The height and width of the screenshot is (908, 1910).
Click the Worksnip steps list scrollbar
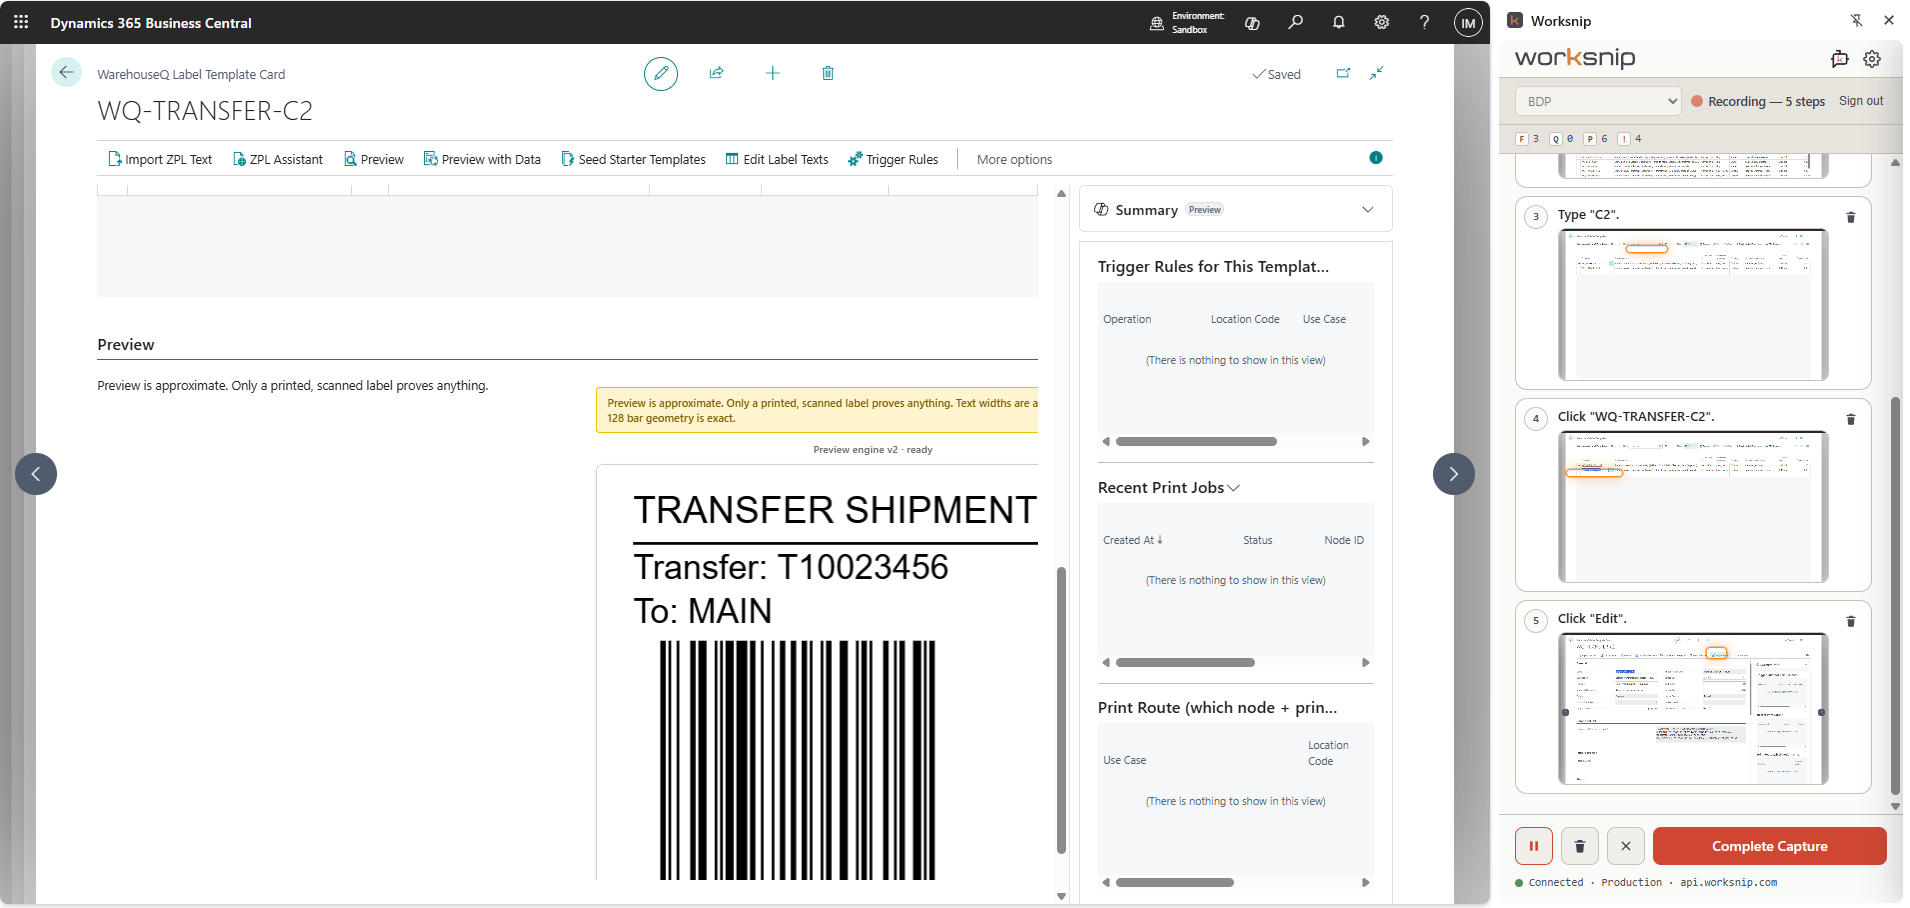pyautogui.click(x=1895, y=596)
